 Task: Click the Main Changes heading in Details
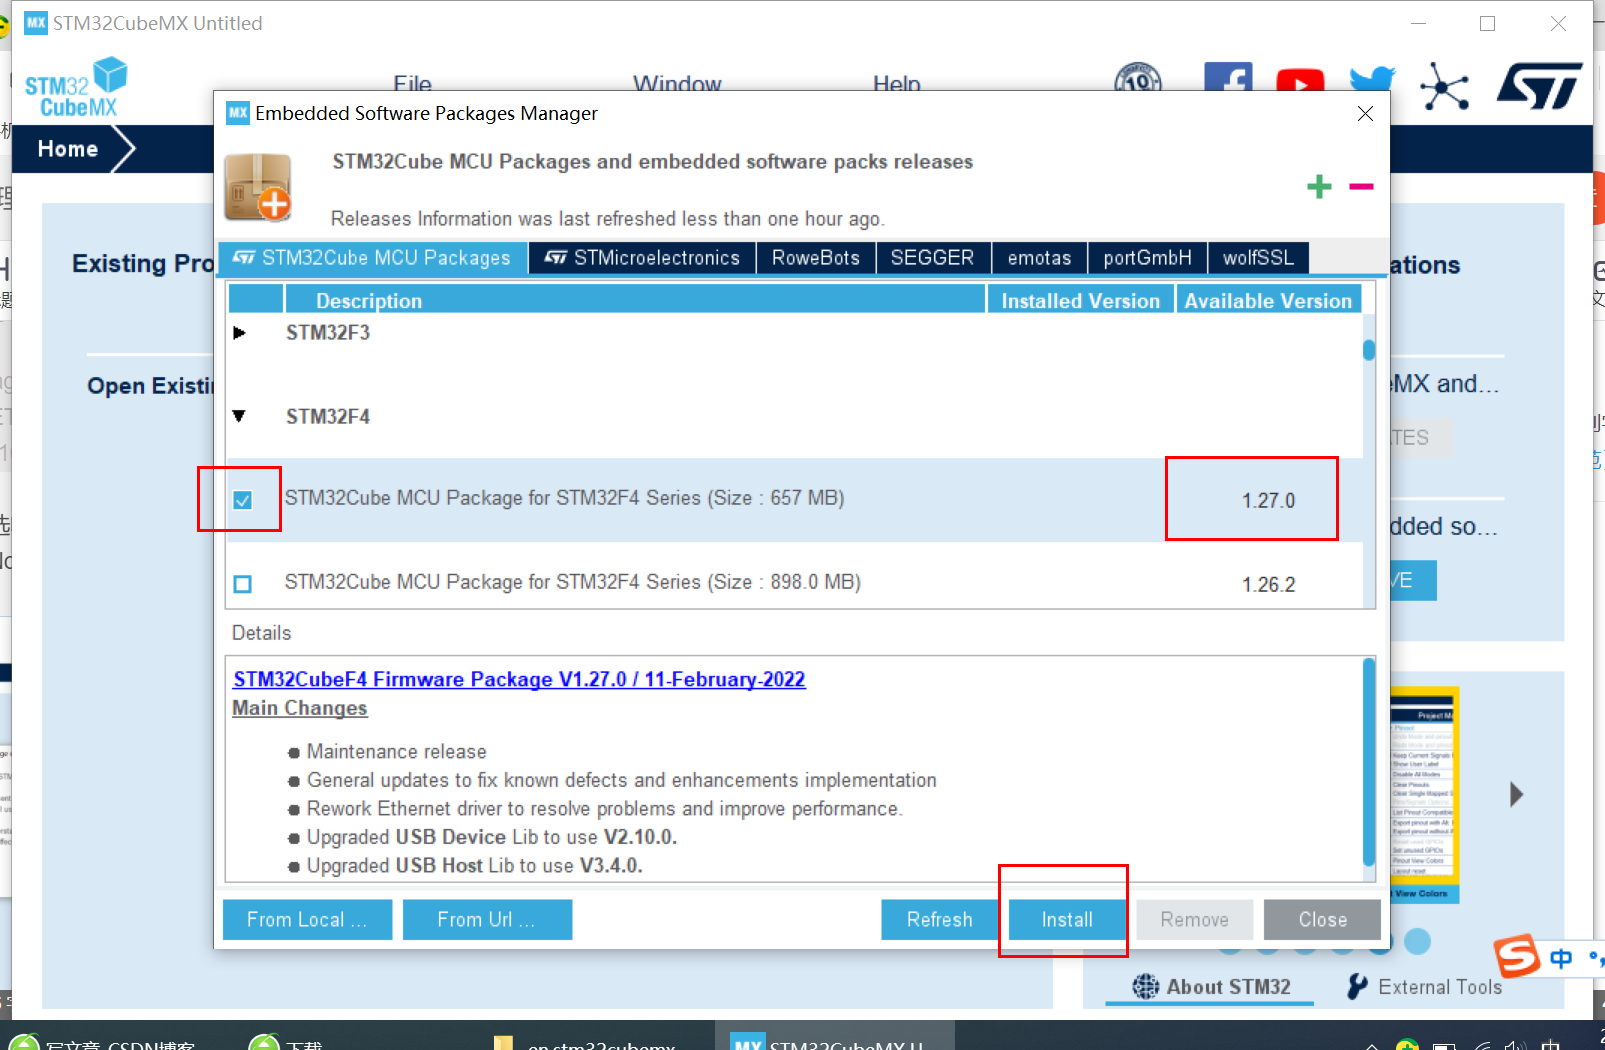(x=300, y=708)
